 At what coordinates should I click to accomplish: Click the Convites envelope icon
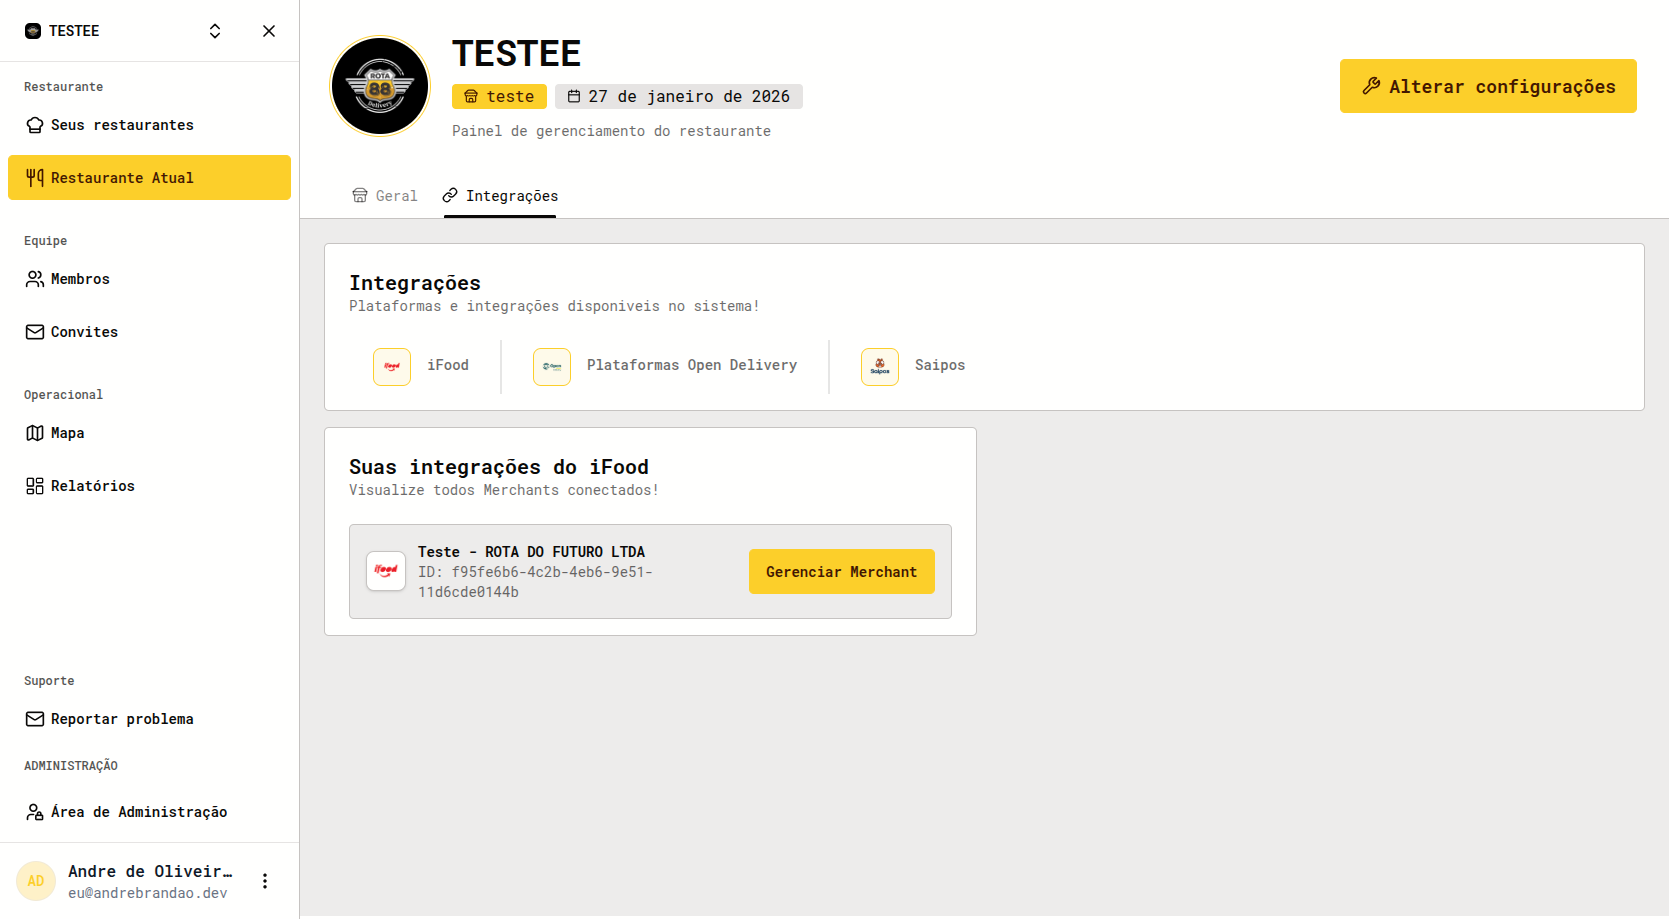tap(35, 332)
